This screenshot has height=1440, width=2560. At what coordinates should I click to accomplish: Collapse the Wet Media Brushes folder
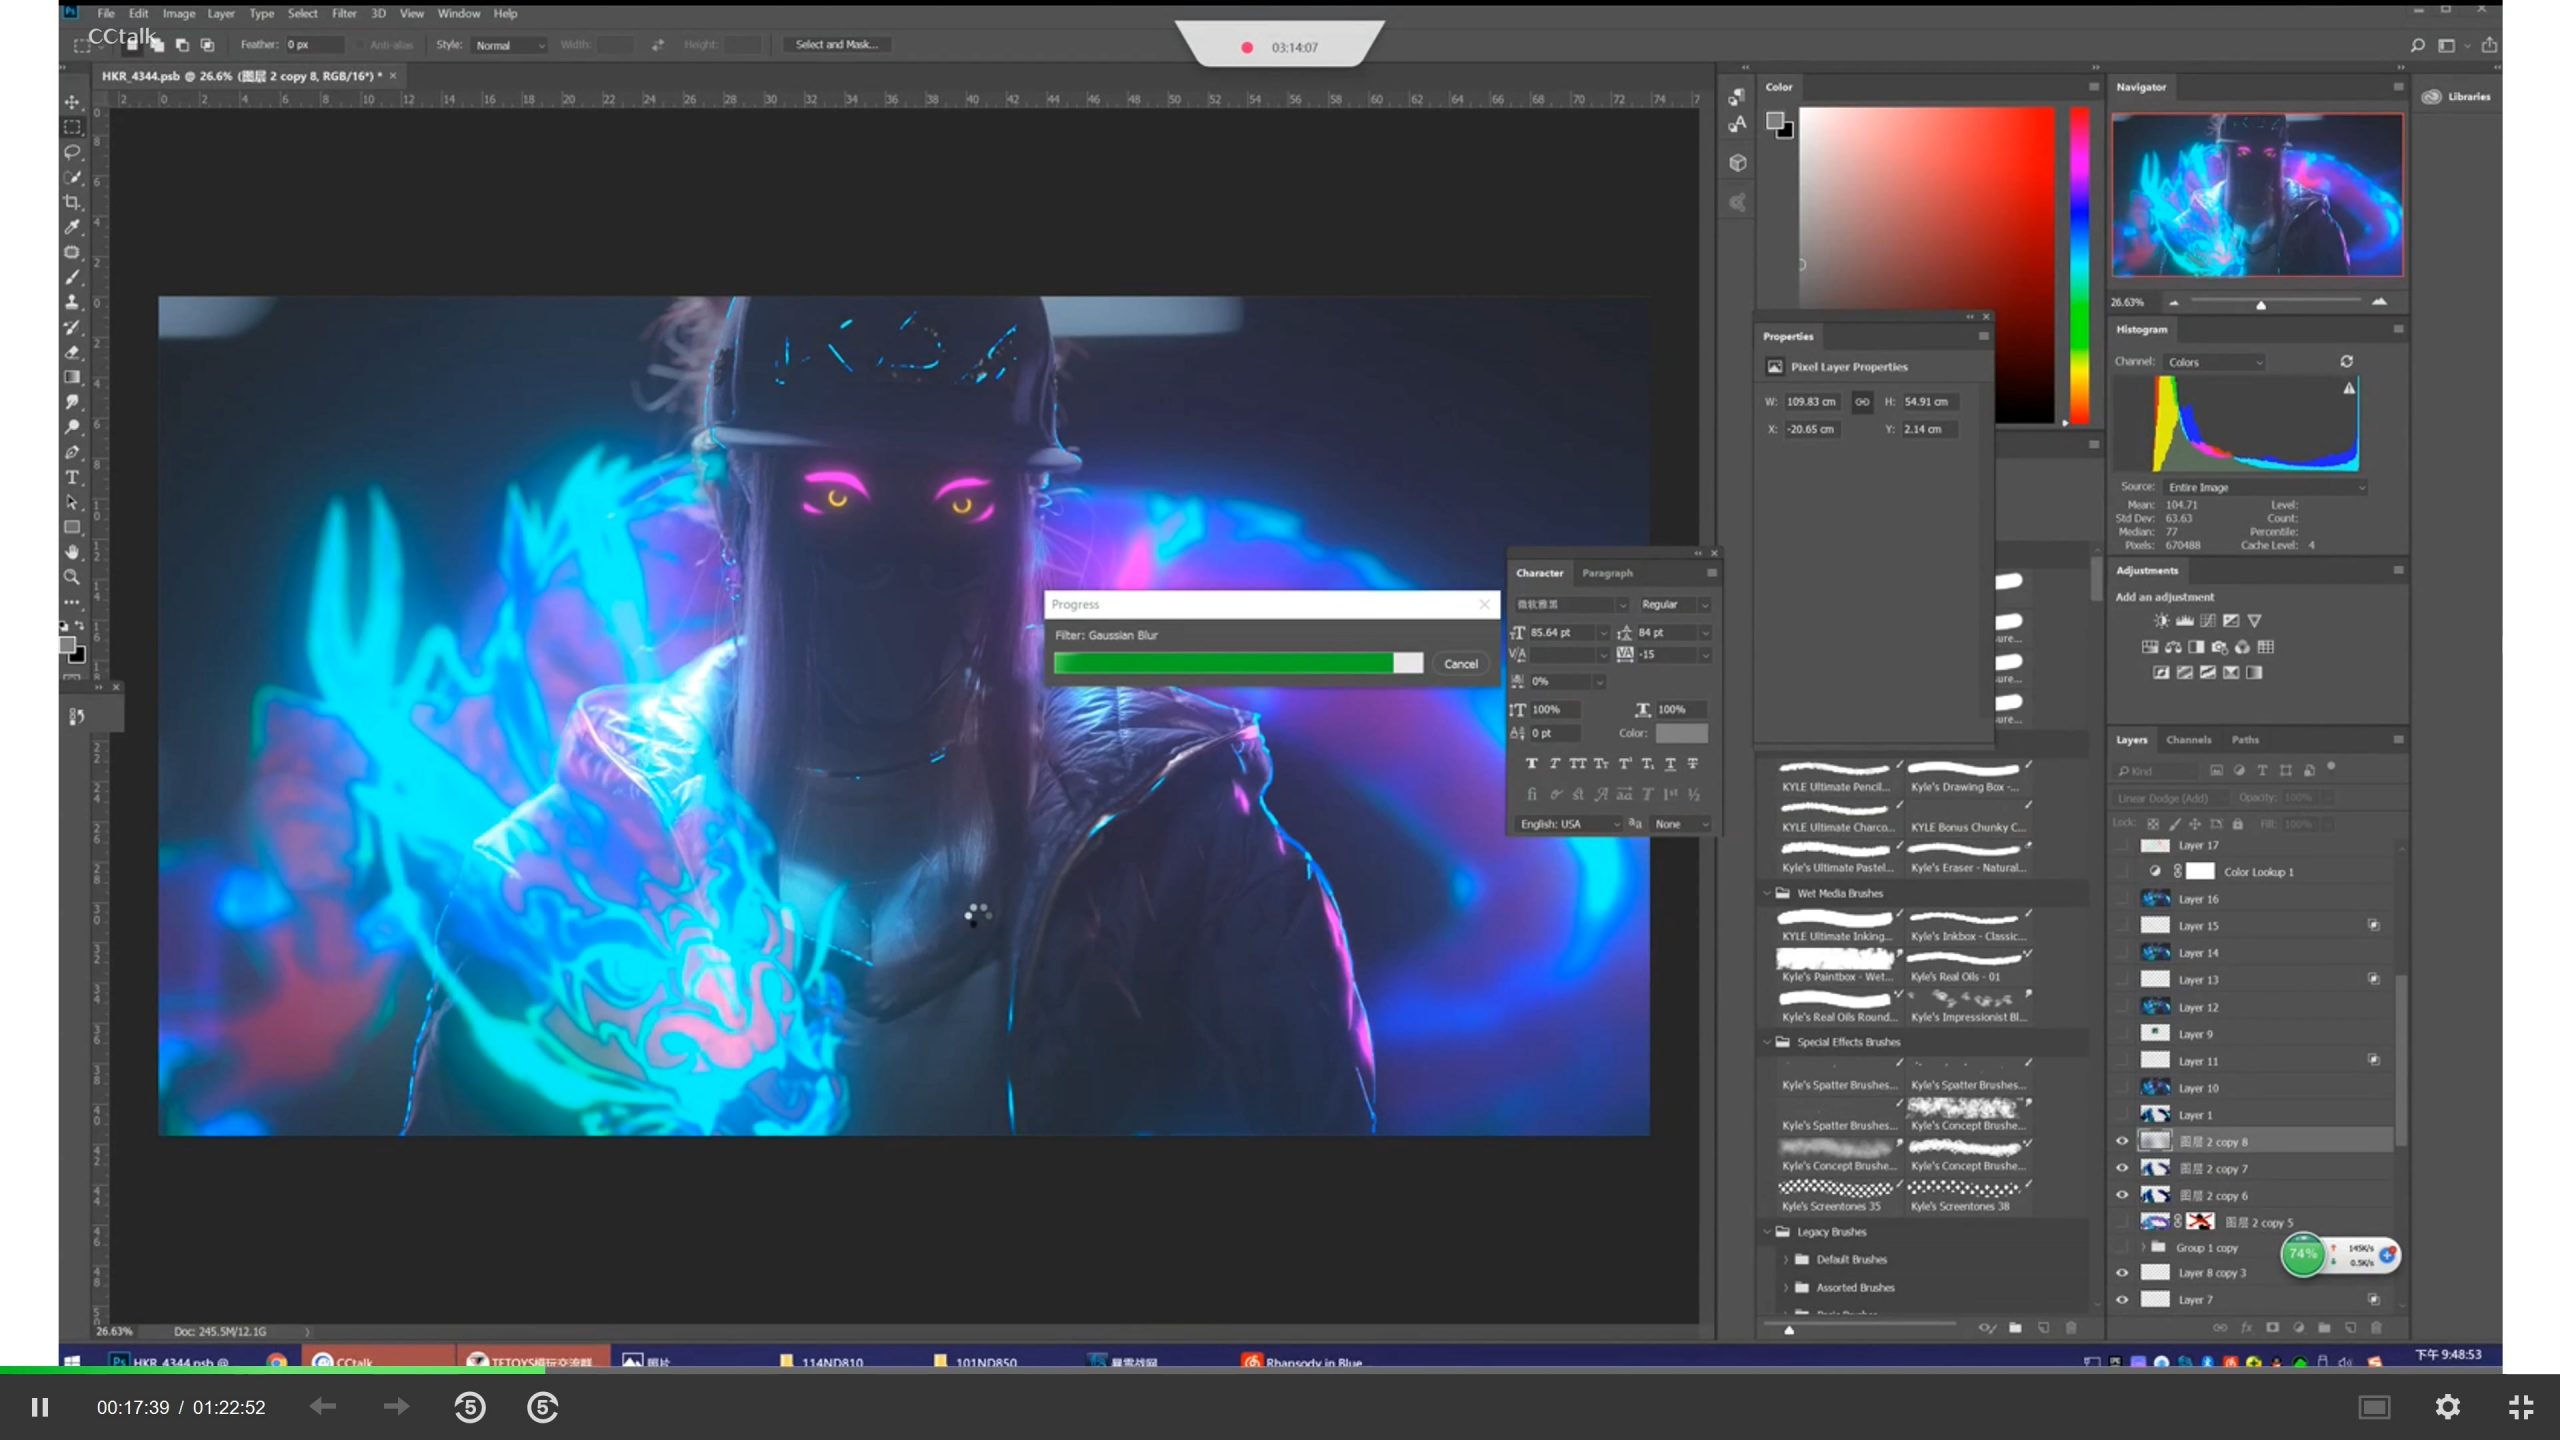pos(1767,893)
